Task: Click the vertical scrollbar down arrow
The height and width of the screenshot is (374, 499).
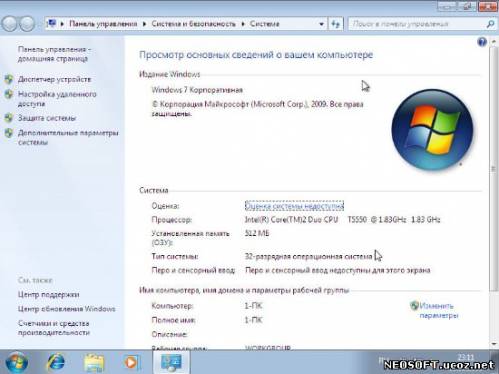Action: [494, 344]
